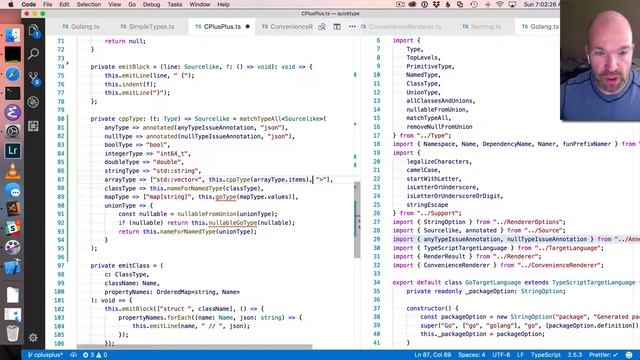Viewport: 640px width, 360px height.
Task: Change encoding via UTF-8 in status bar
Action: pos(501,355)
